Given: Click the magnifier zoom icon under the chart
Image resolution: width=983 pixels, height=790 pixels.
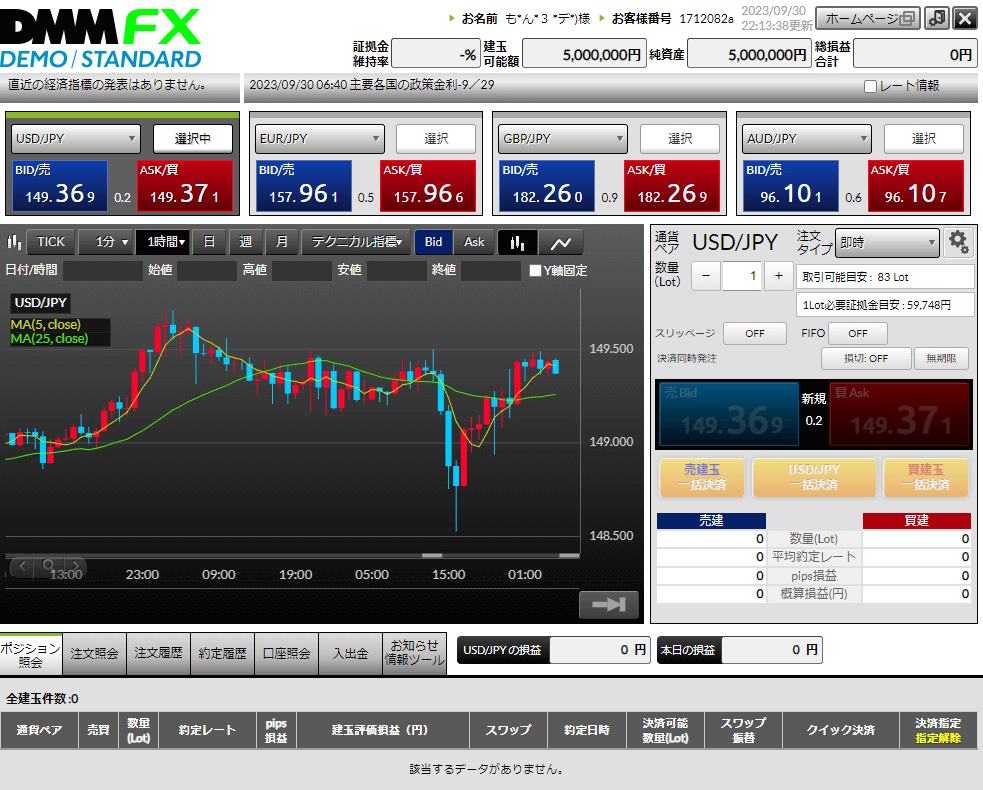Looking at the screenshot, I should click(x=46, y=566).
